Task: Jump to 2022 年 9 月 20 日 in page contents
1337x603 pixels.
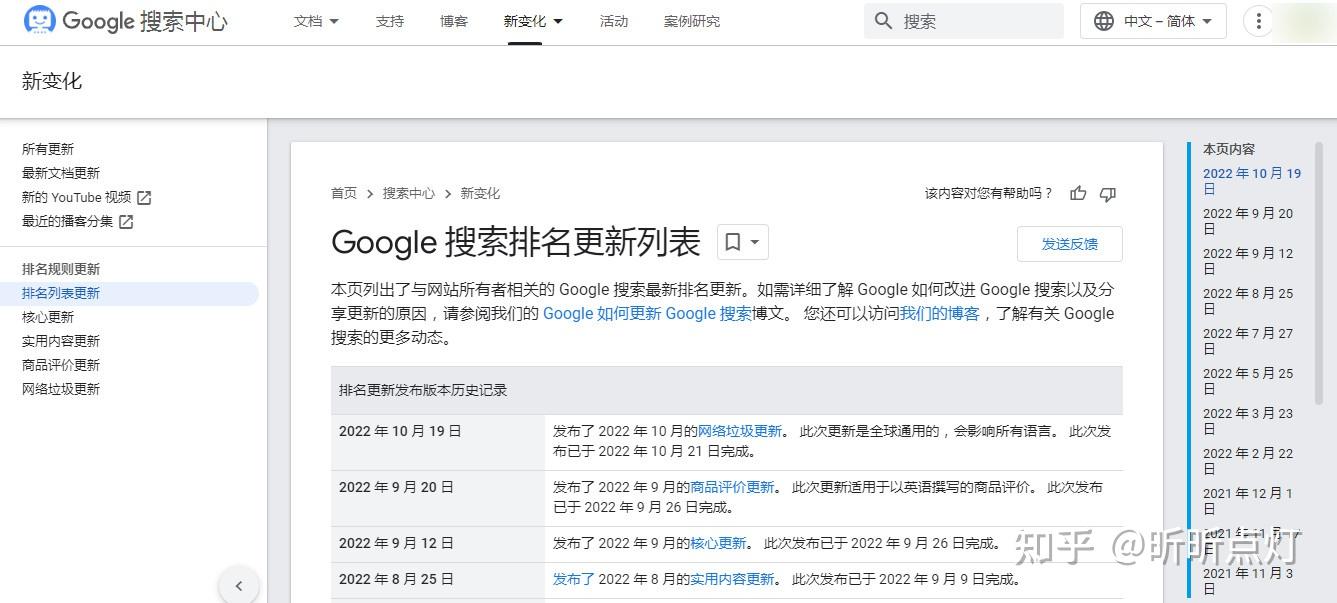Action: (x=1248, y=221)
